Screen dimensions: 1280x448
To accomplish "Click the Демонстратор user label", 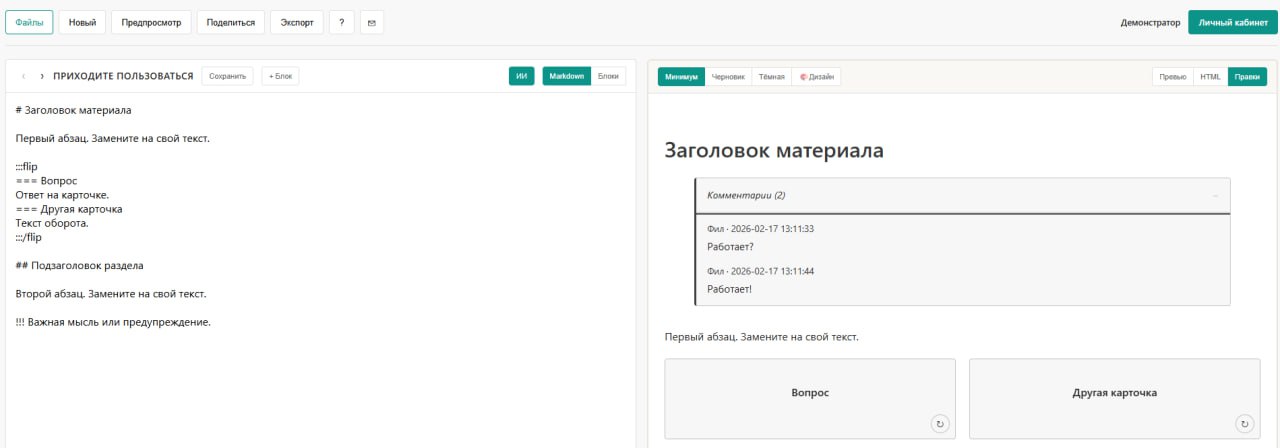I will pyautogui.click(x=1150, y=22).
